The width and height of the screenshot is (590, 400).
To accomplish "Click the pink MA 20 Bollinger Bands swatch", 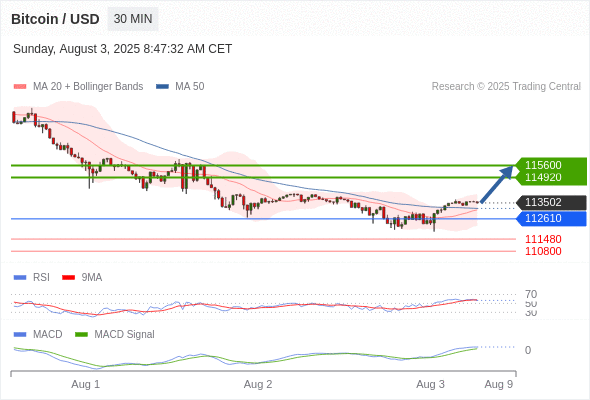I will pyautogui.click(x=20, y=87).
